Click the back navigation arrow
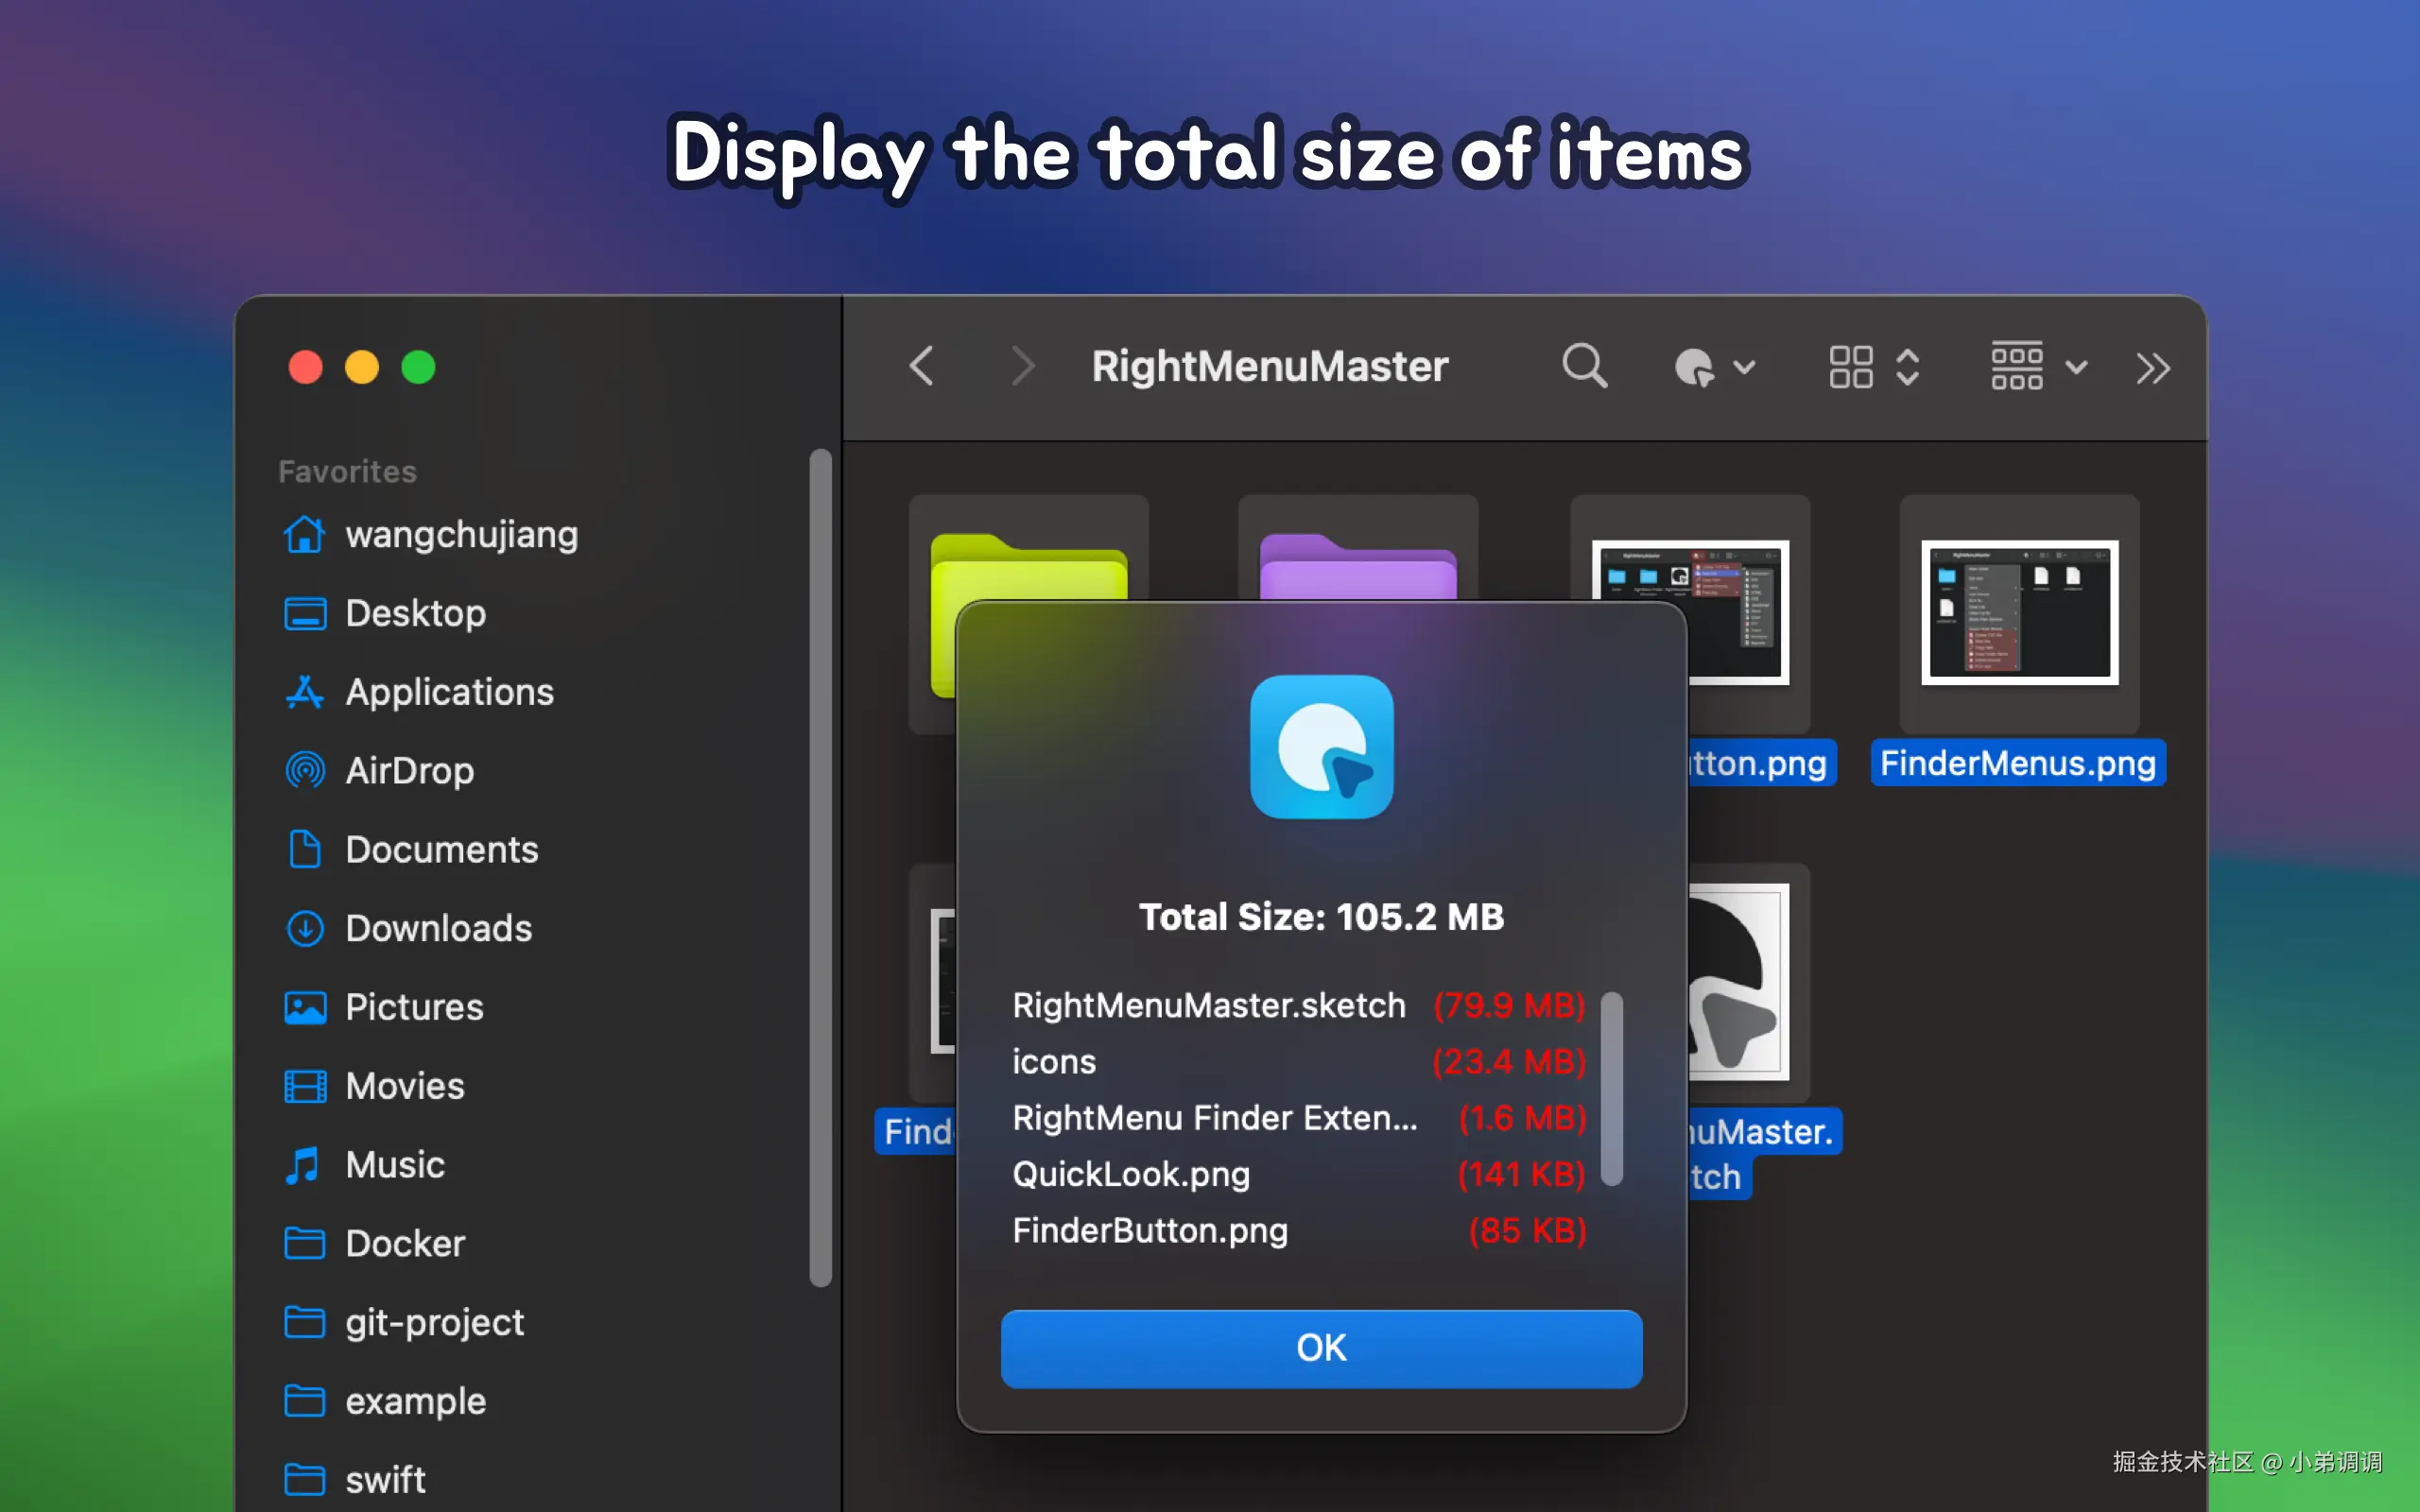Screen dimensions: 2420x1512 (x=922, y=366)
